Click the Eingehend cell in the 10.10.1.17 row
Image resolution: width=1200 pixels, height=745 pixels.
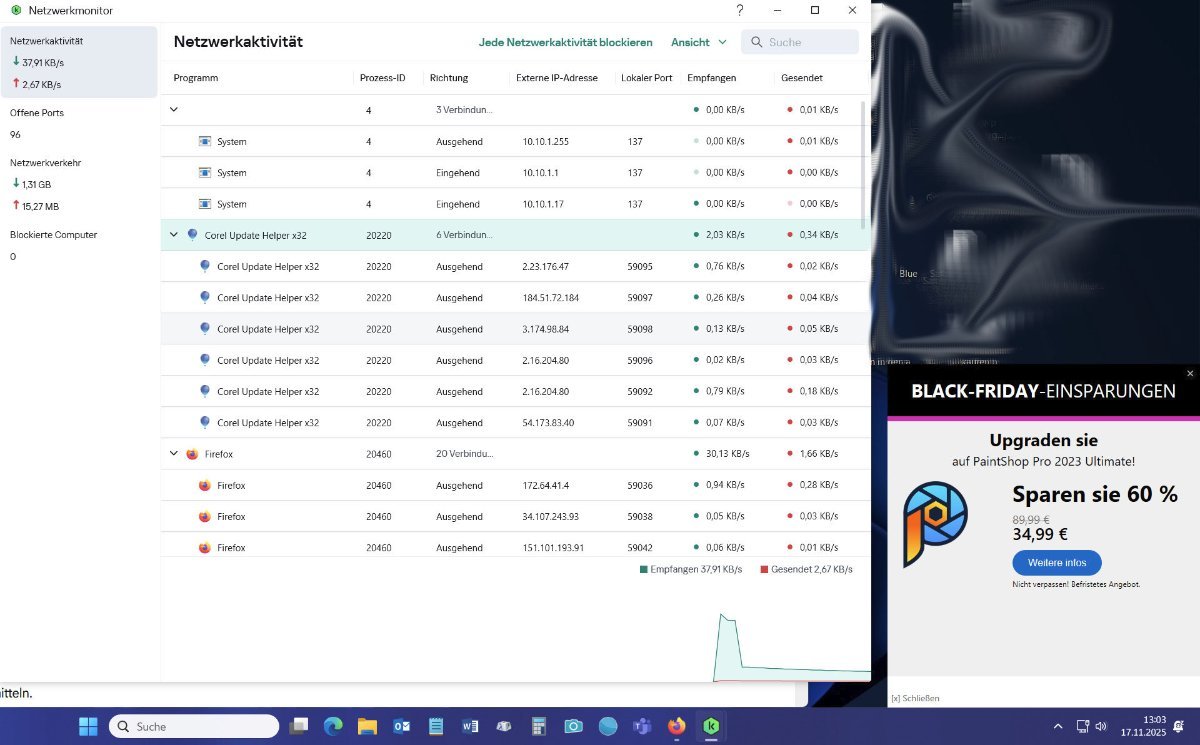click(x=458, y=204)
